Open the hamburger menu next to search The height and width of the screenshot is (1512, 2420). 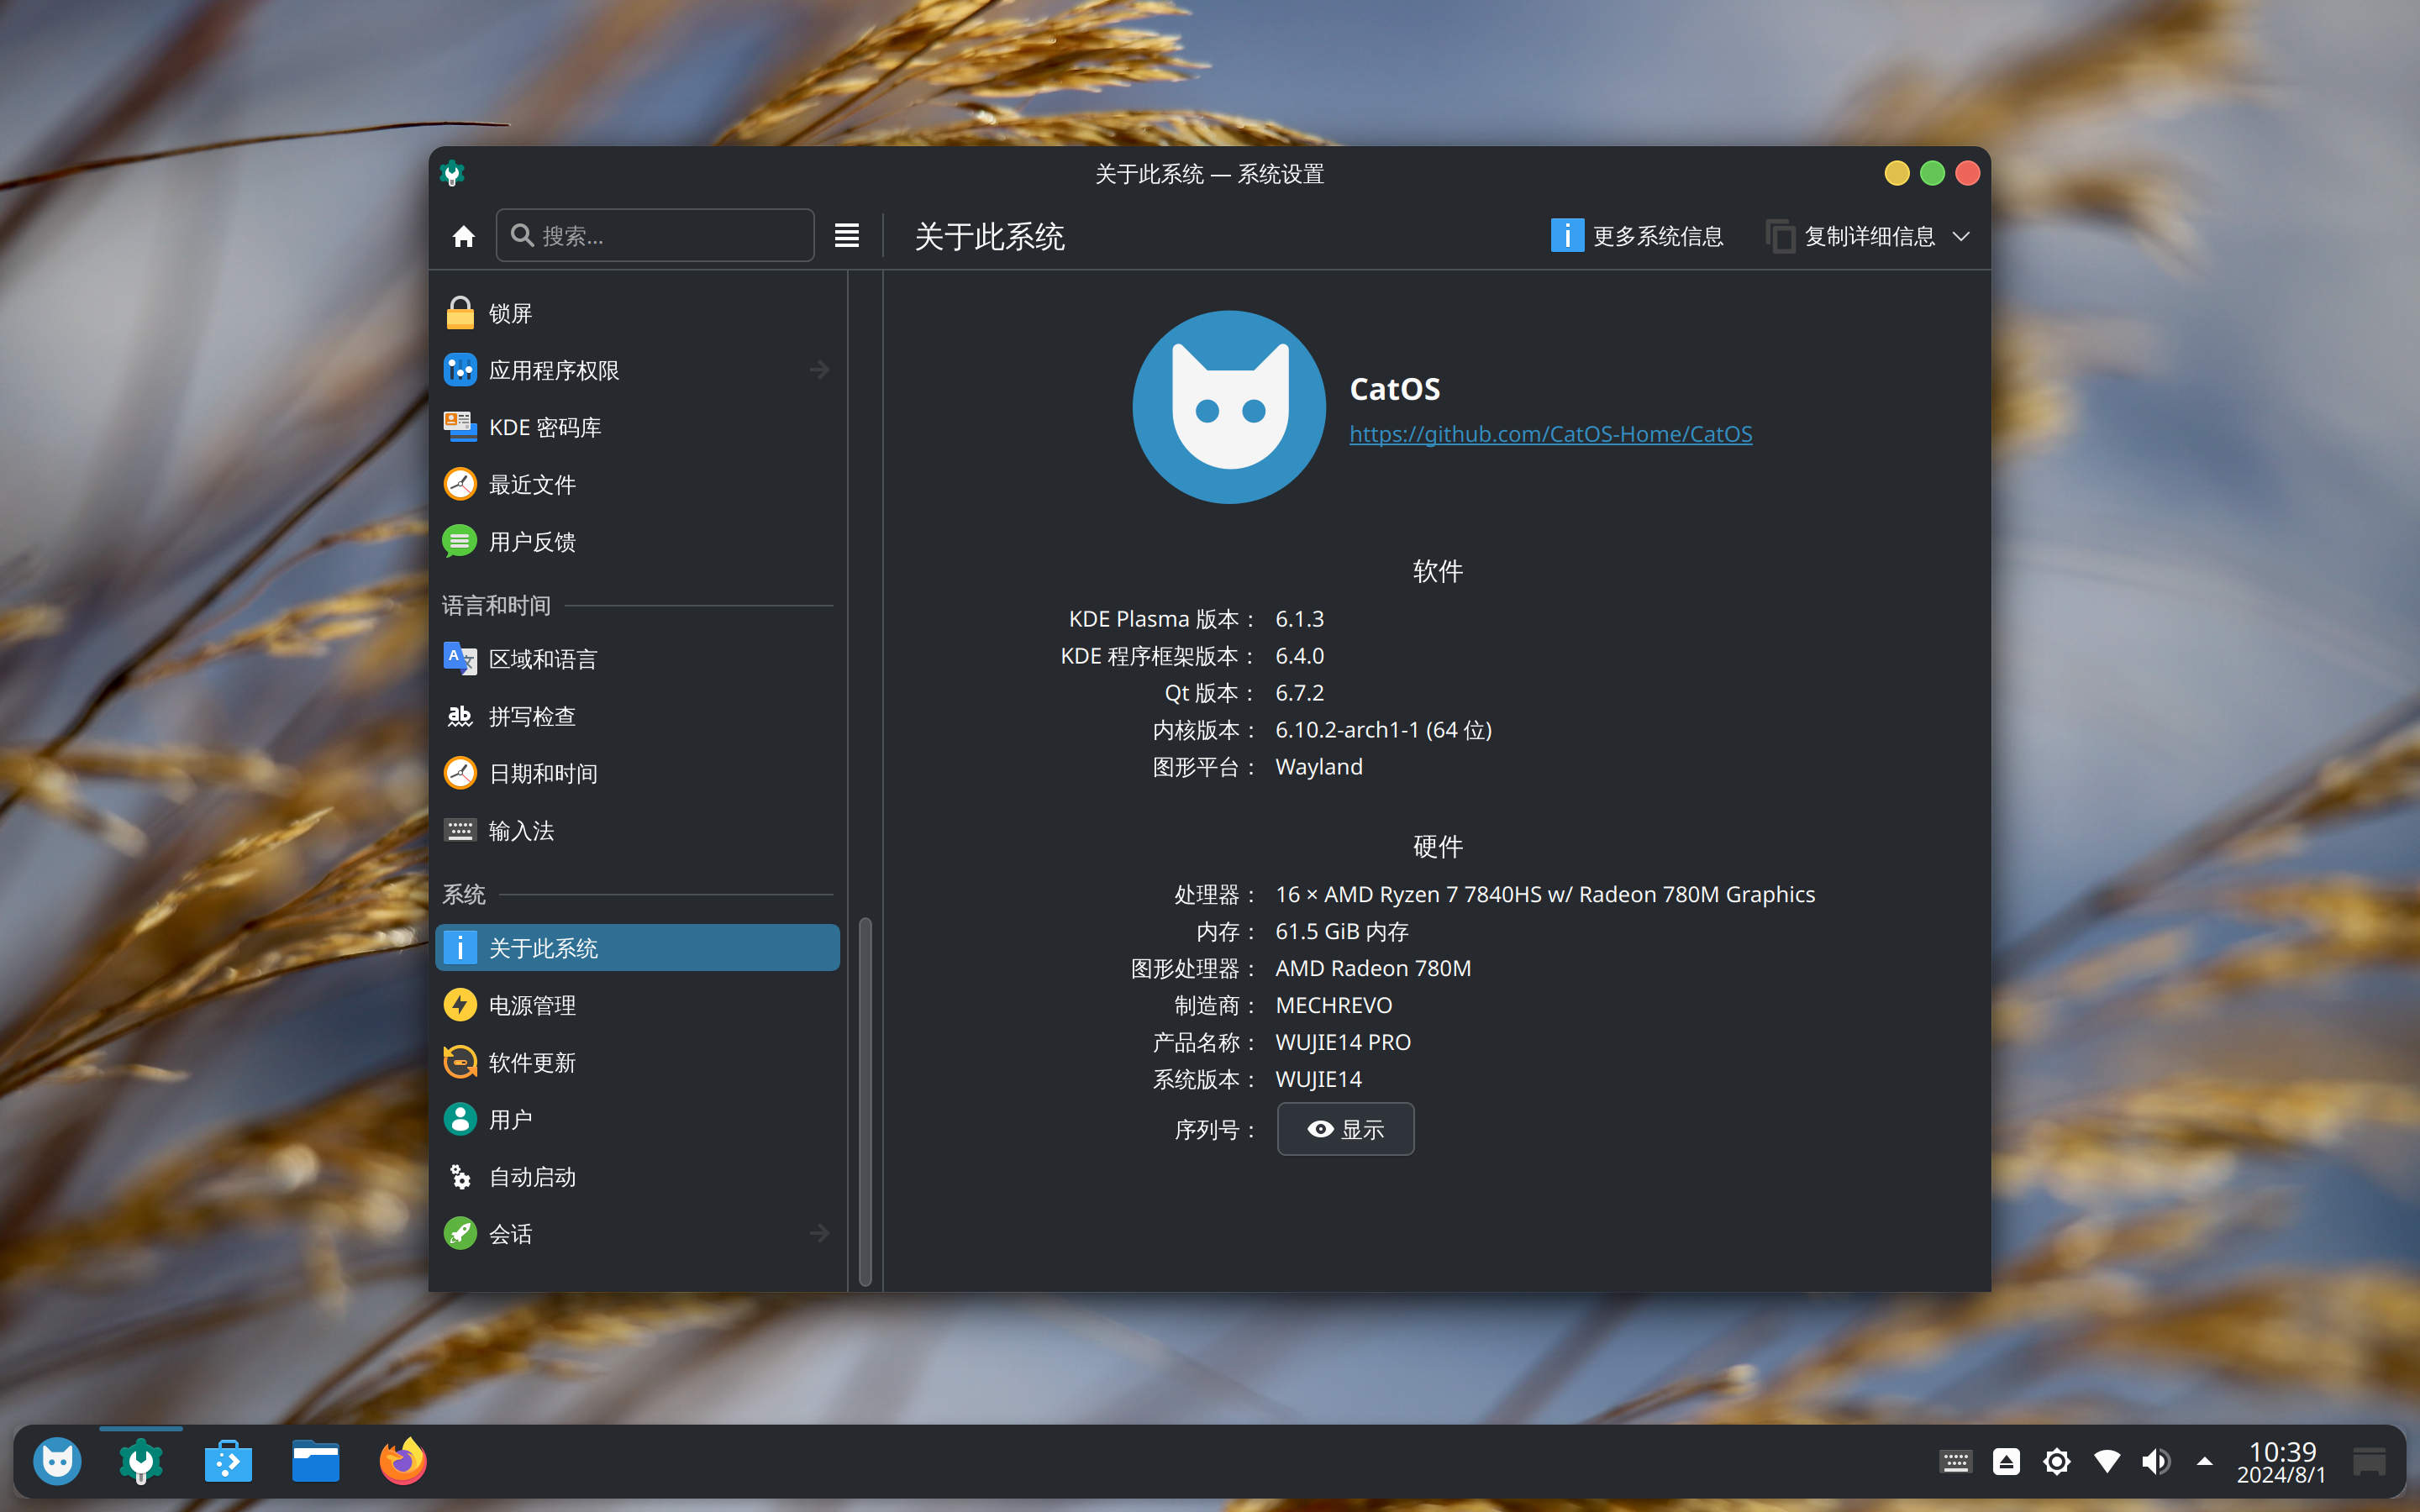847,236
